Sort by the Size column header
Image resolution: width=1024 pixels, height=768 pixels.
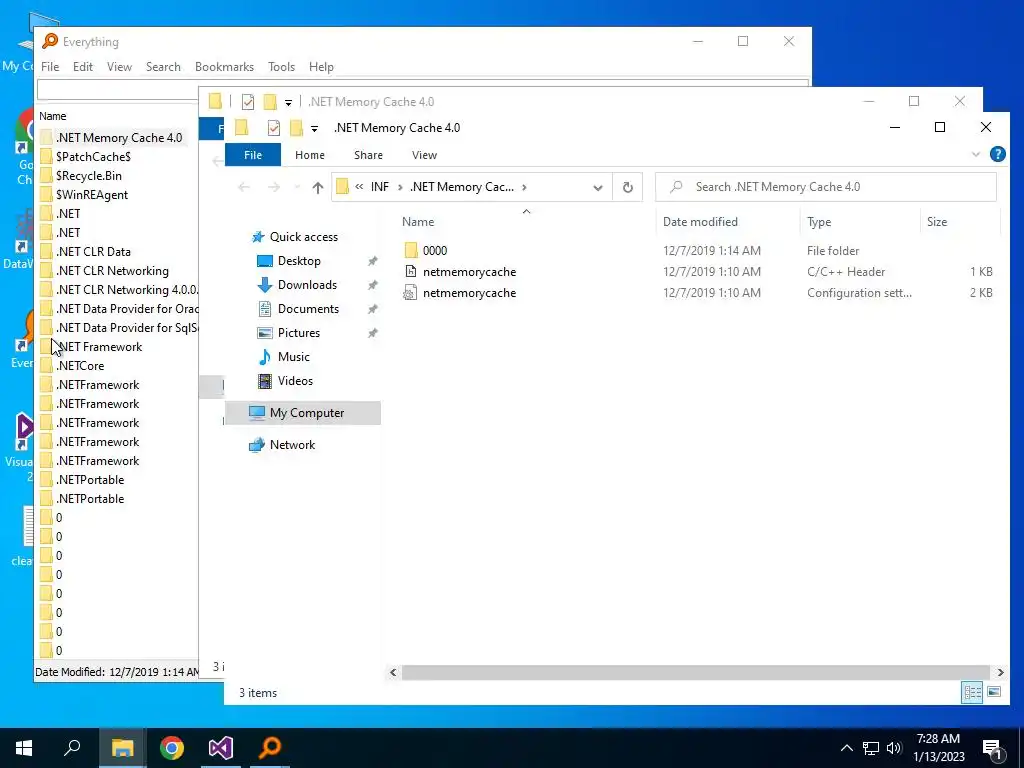[936, 222]
